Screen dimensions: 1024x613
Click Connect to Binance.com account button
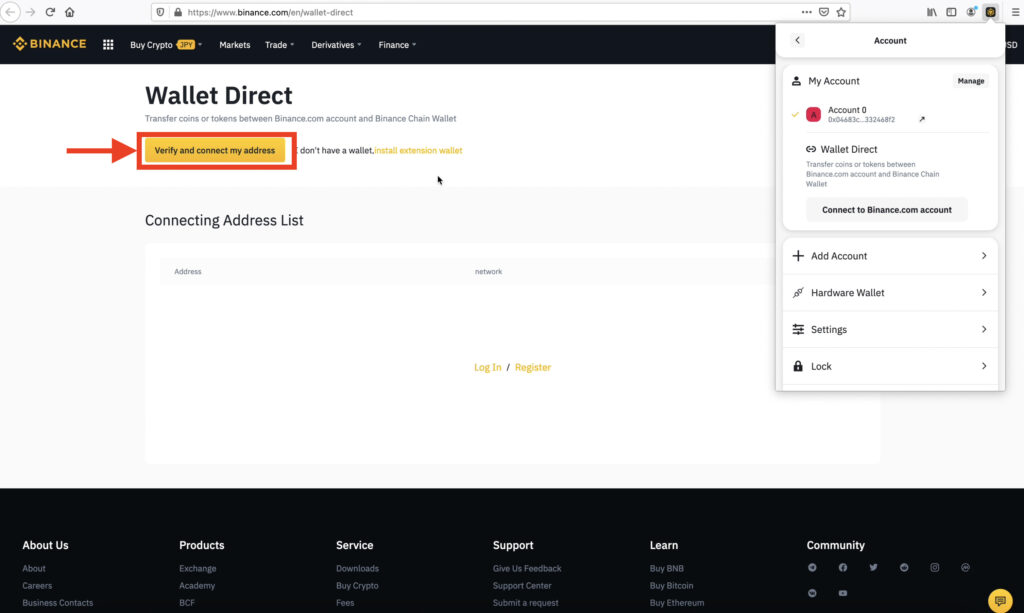coord(886,210)
